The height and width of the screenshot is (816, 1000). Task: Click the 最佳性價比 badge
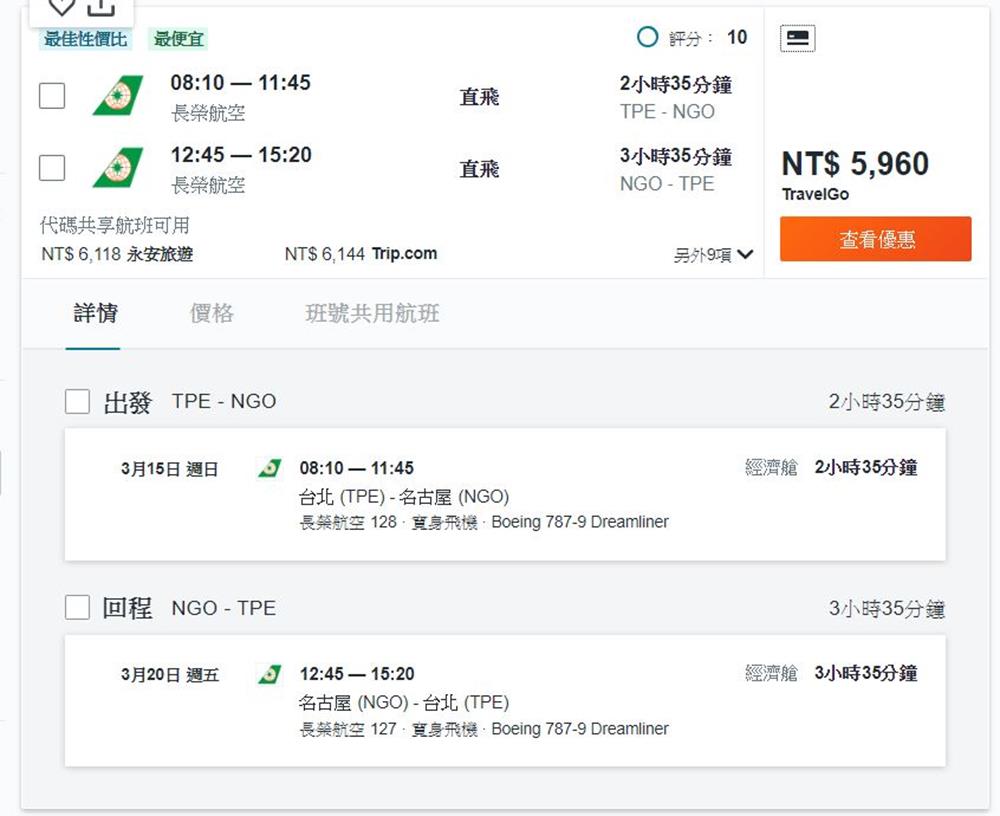(x=86, y=40)
